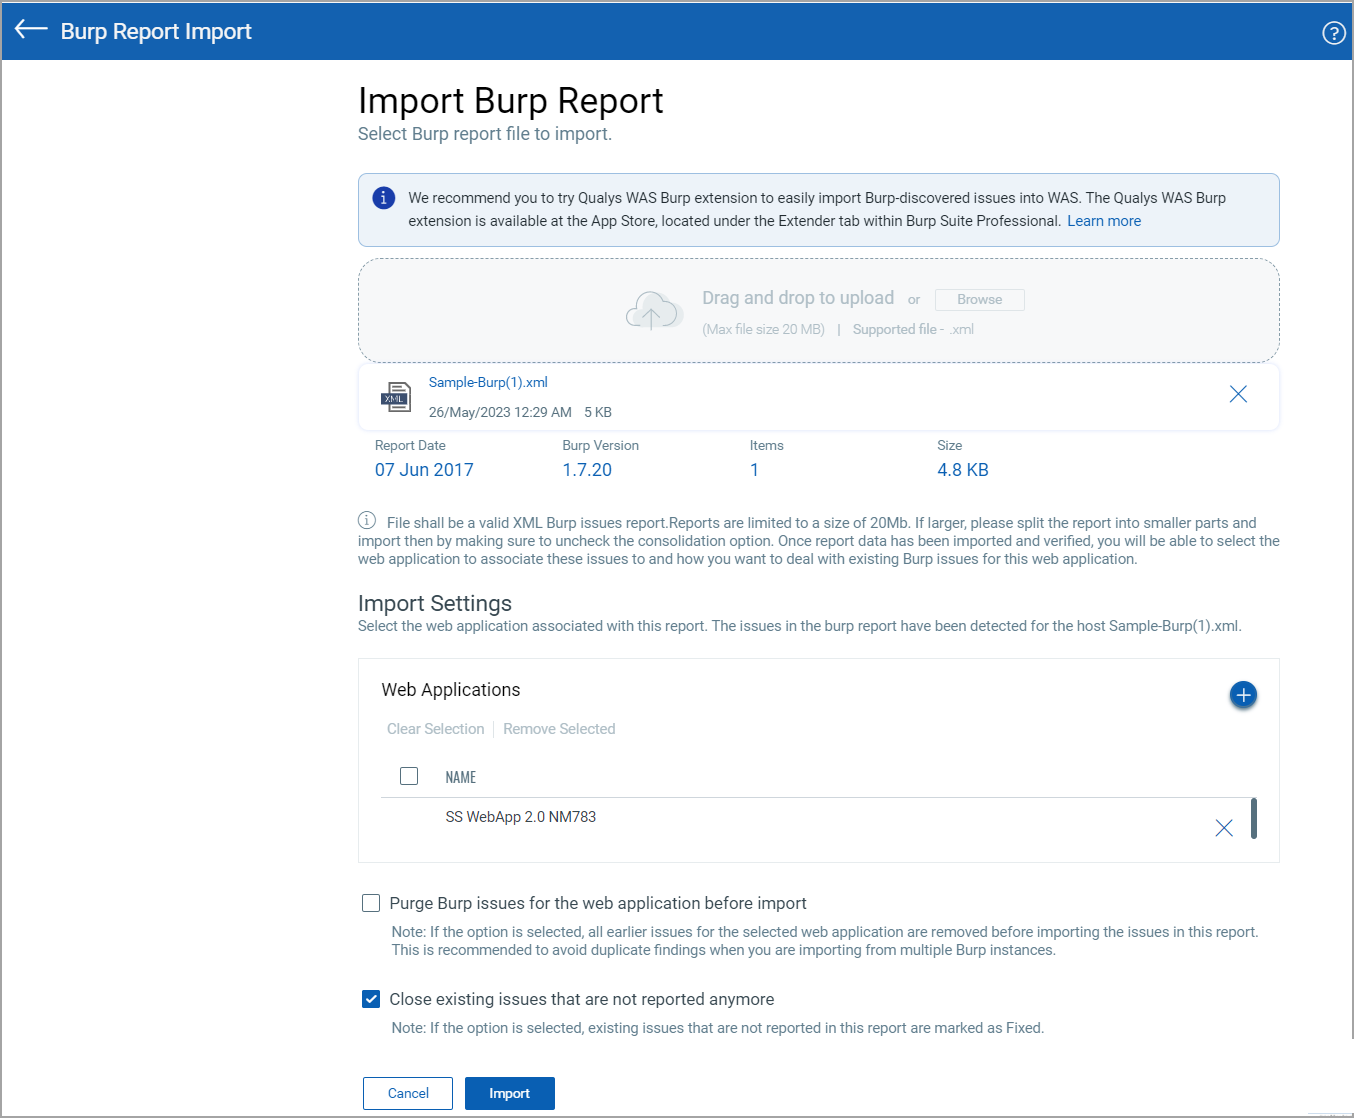Click the Import button
The width and height of the screenshot is (1354, 1118).
click(x=510, y=1093)
